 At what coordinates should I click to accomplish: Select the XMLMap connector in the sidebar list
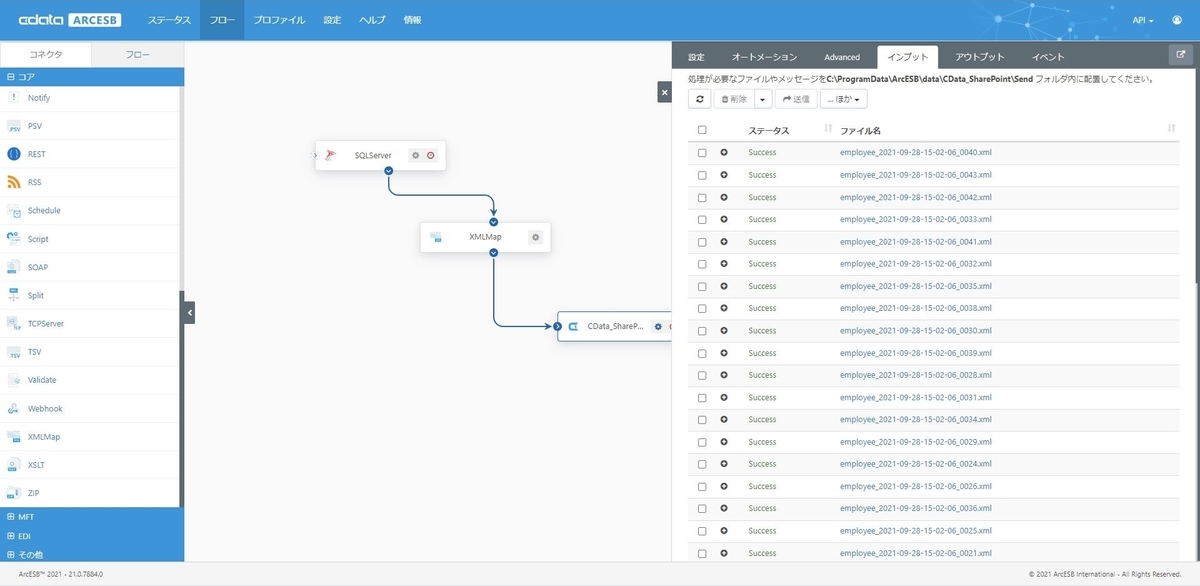pos(90,437)
